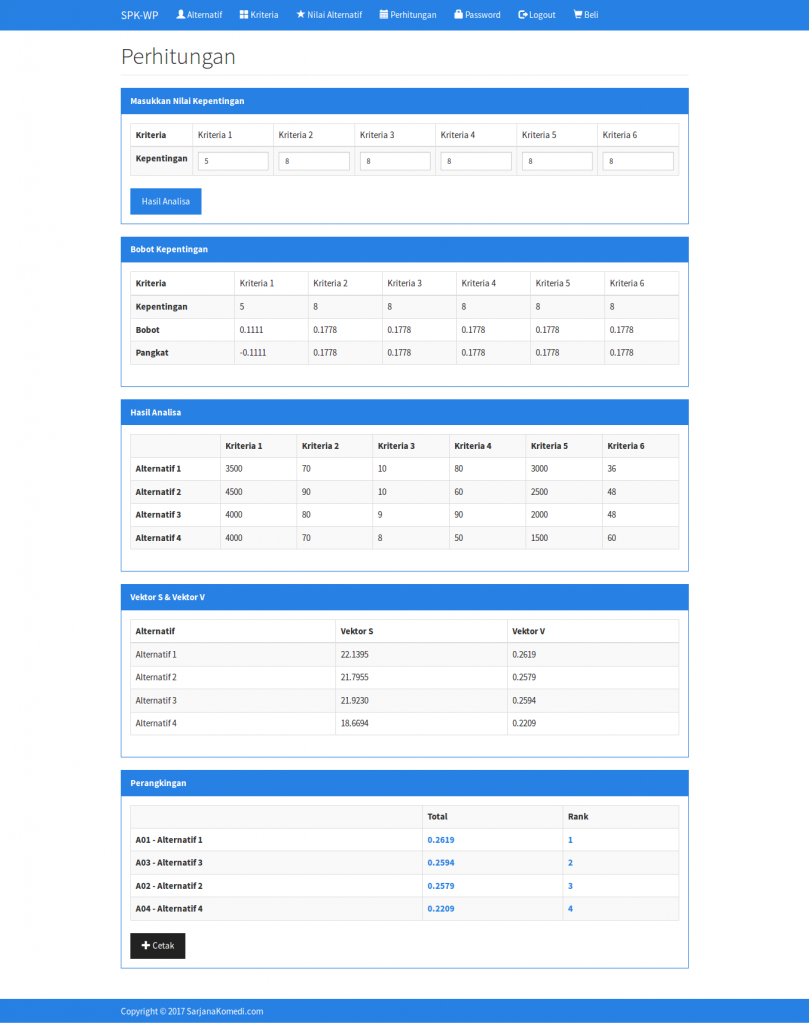
Task: Go to the Kriteria menu
Action: pyautogui.click(x=259, y=14)
